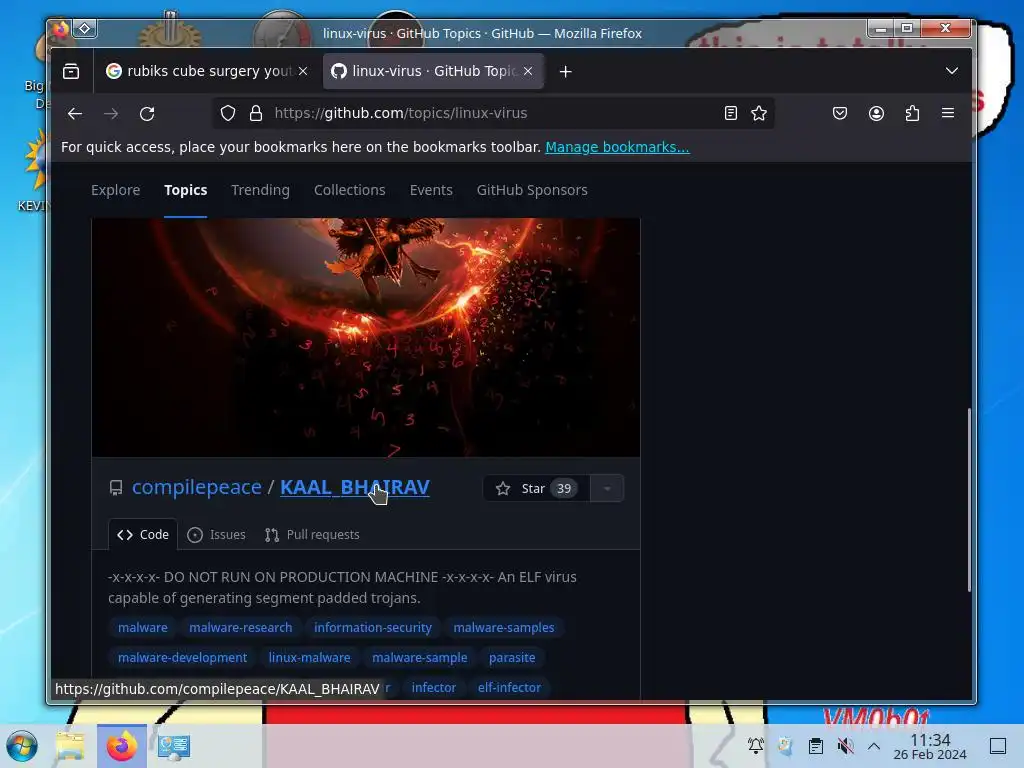Reload the current GitHub page

click(148, 114)
